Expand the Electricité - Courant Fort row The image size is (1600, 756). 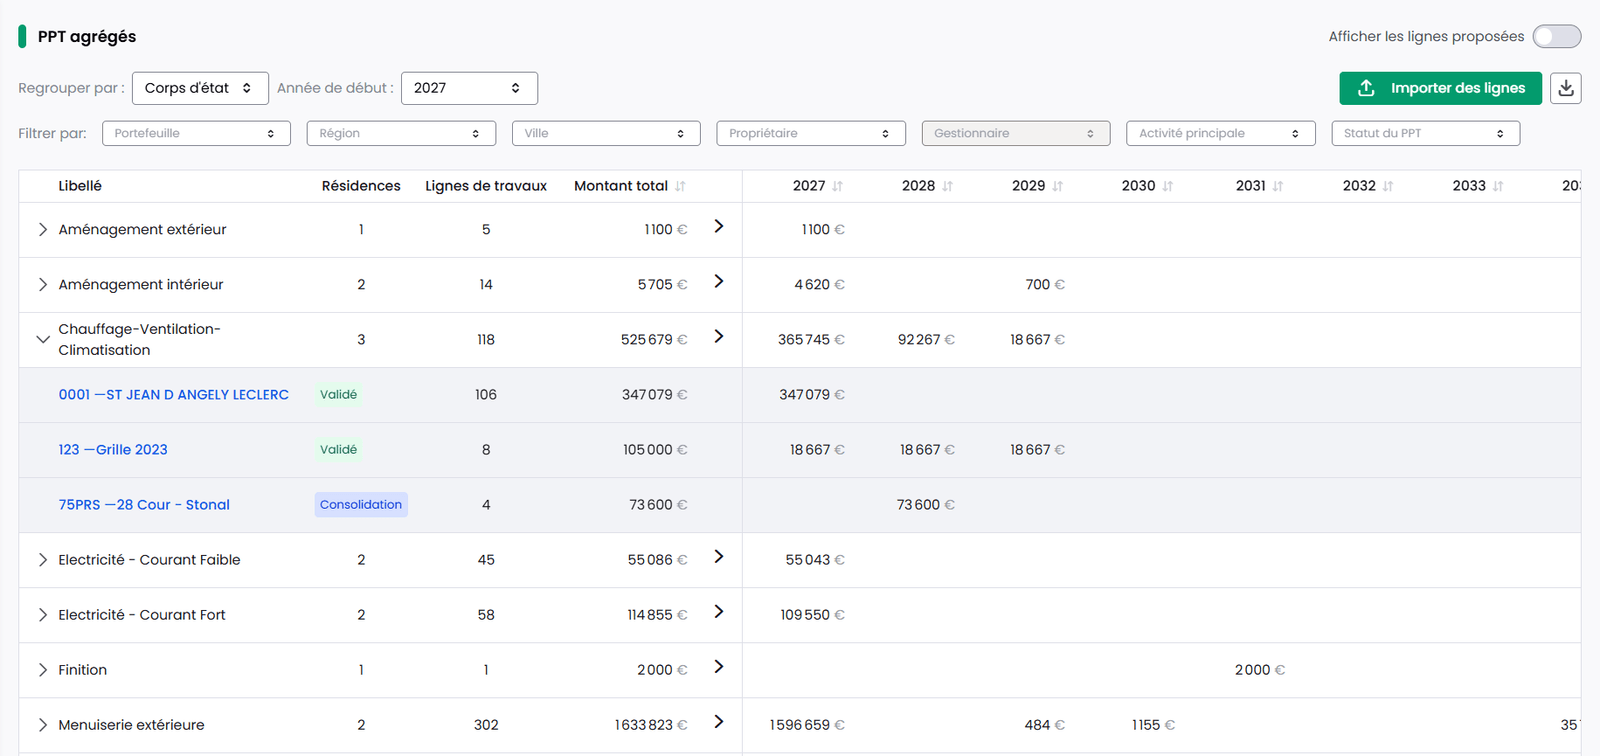click(42, 615)
